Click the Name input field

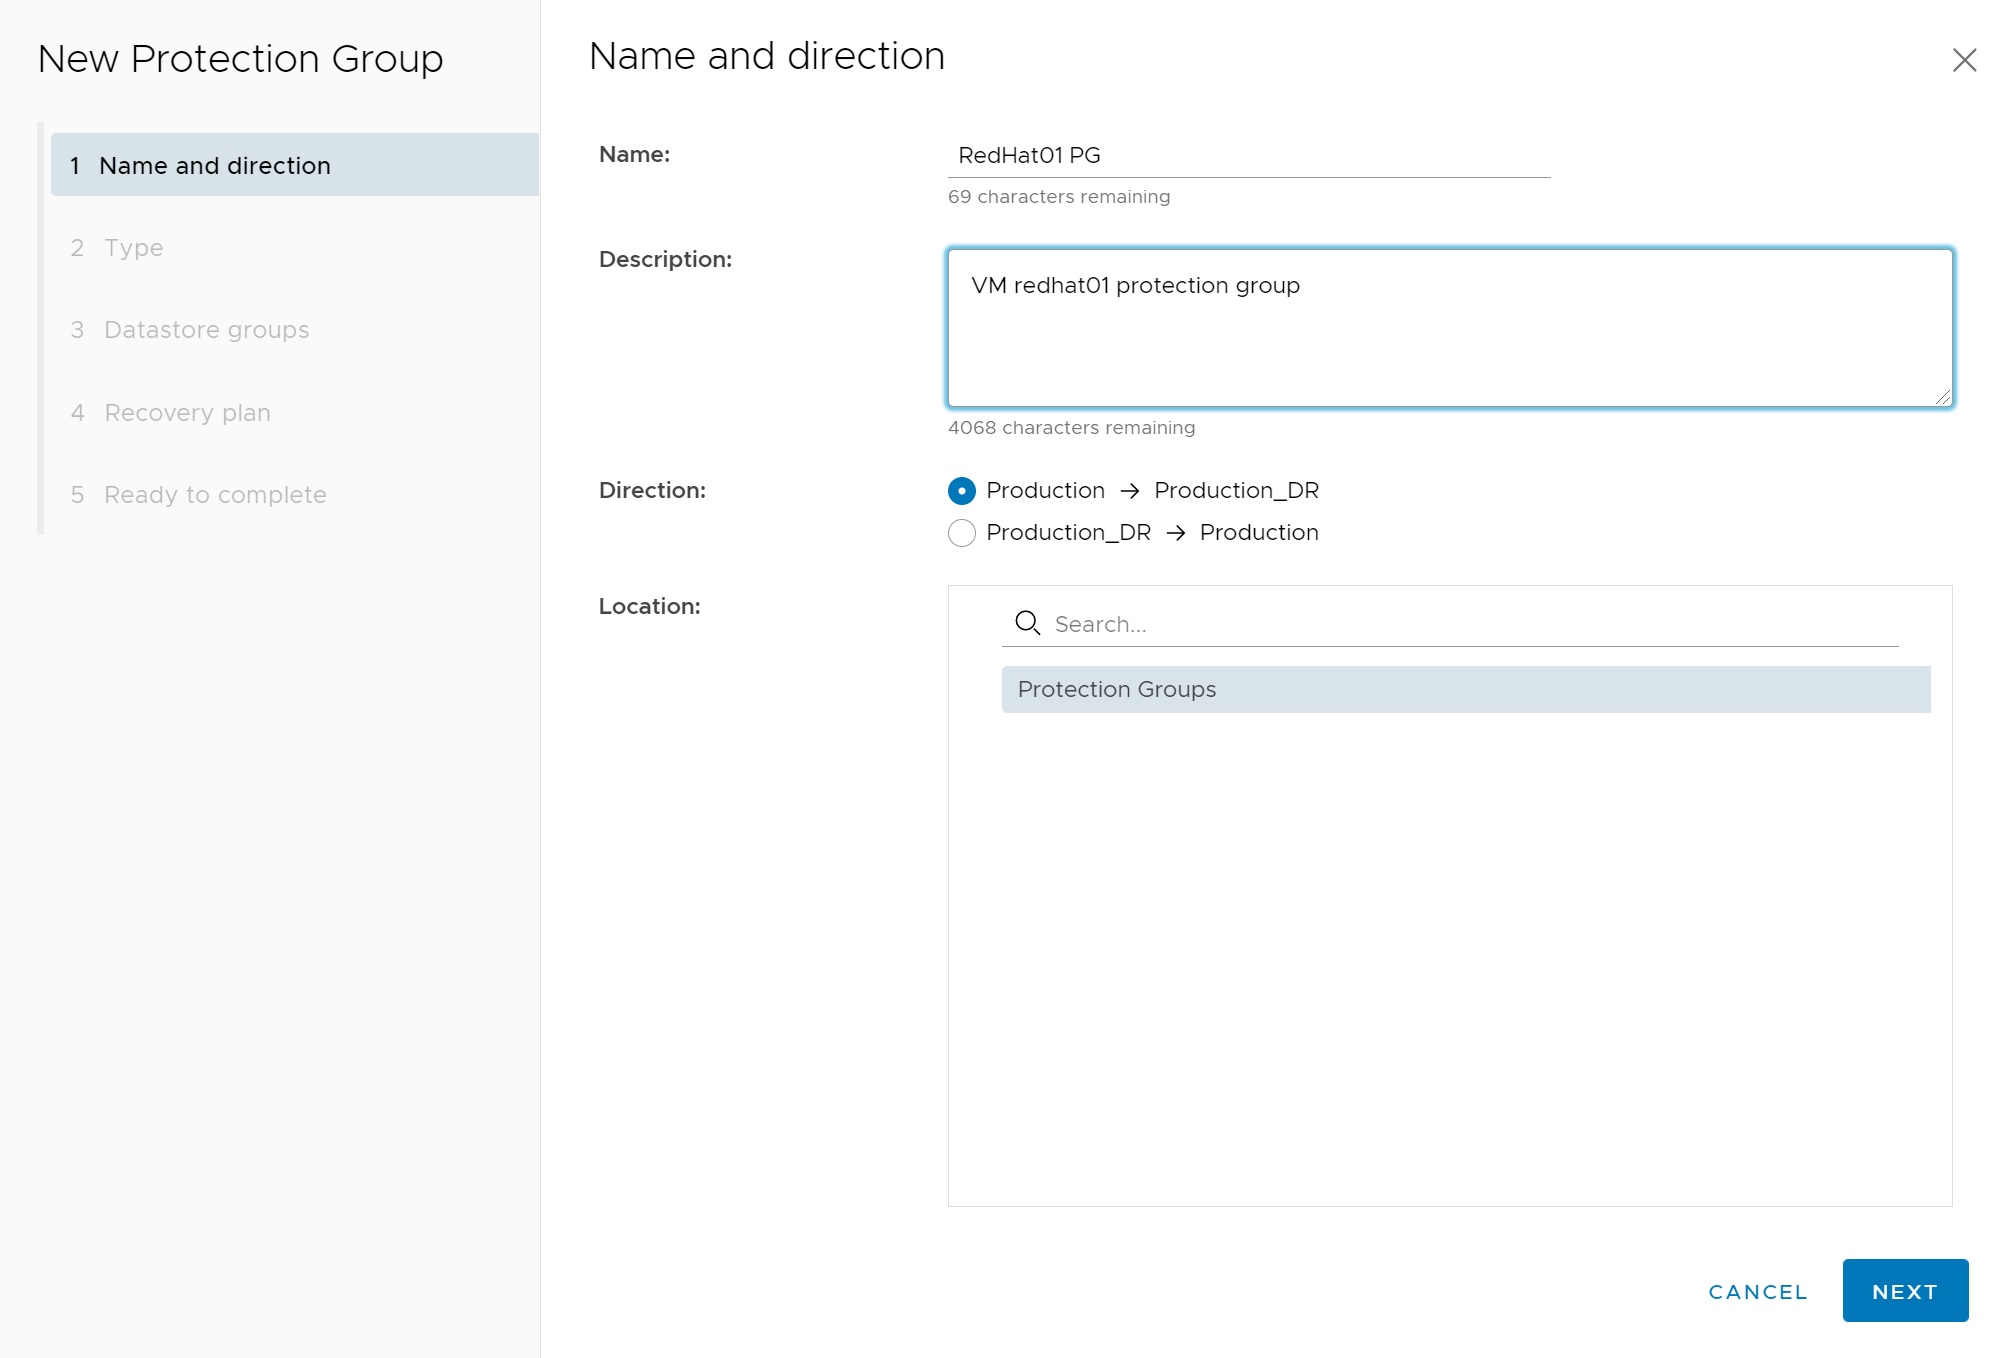1248,156
